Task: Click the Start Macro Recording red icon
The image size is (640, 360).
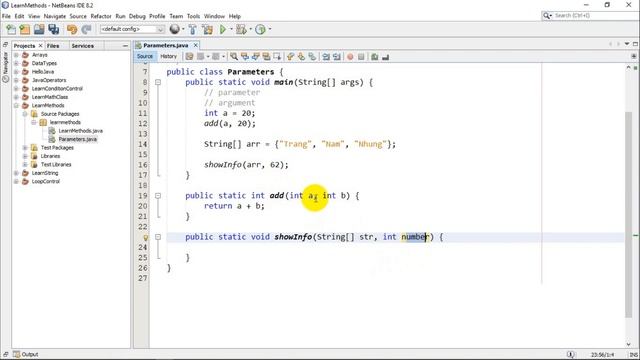Action: click(350, 57)
